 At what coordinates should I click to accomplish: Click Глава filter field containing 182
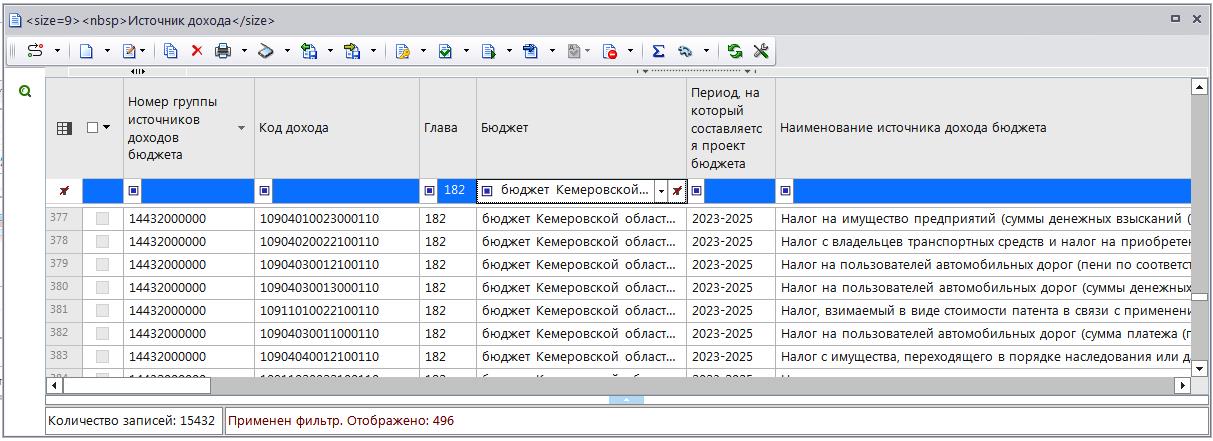pyautogui.click(x=456, y=190)
